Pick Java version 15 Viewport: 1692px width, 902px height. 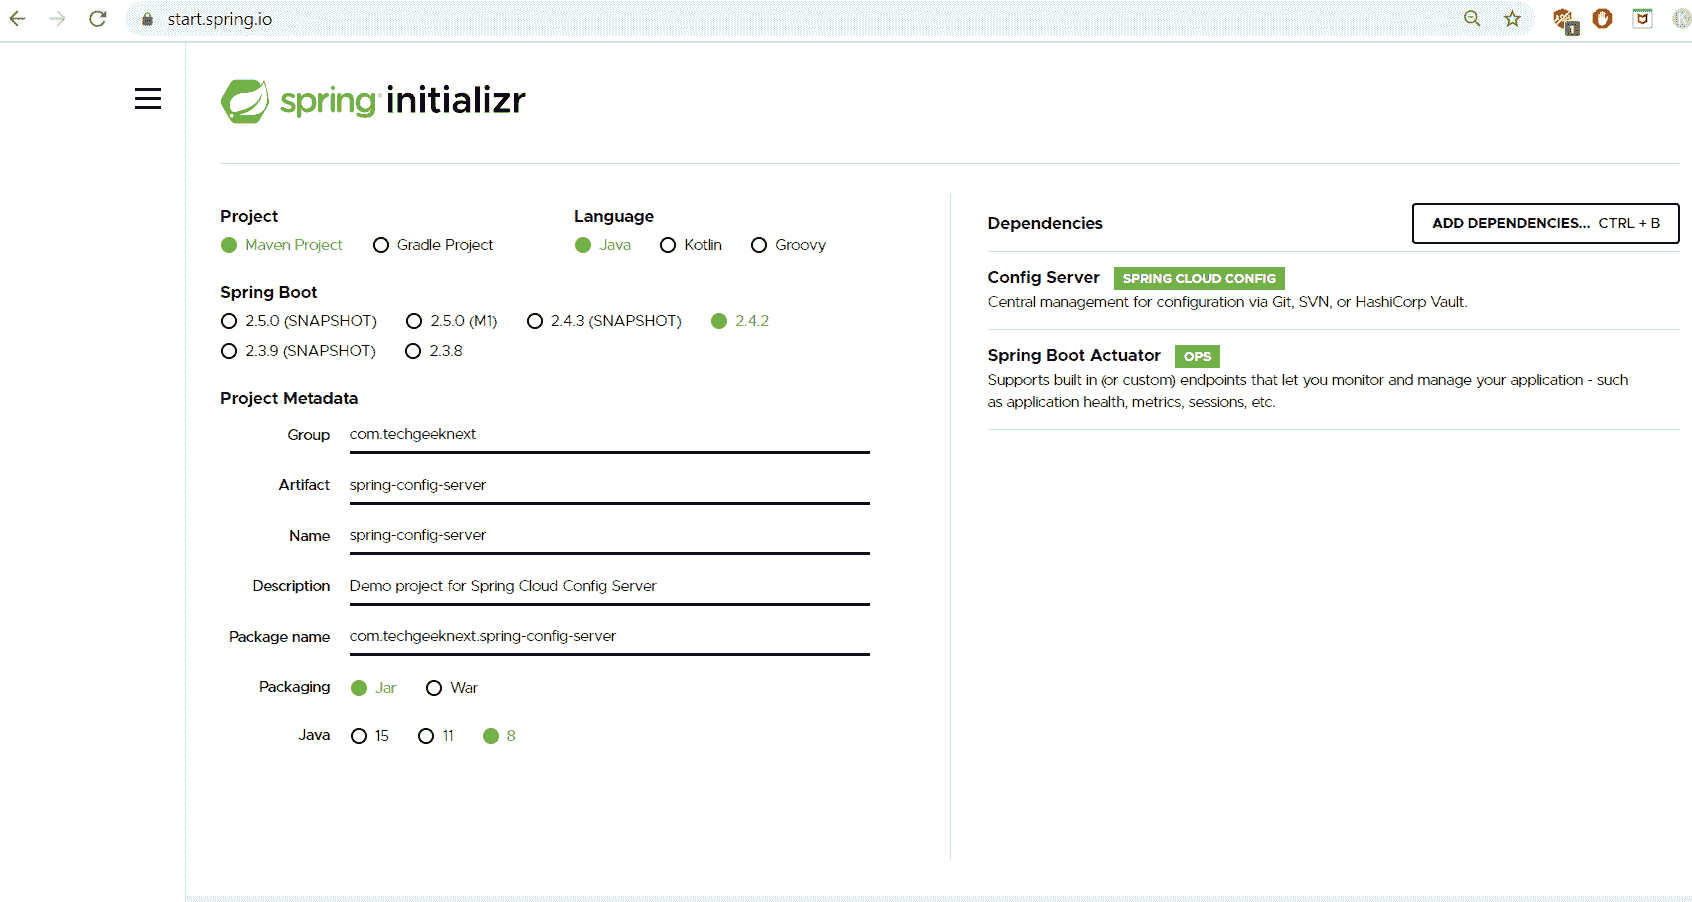click(x=370, y=736)
